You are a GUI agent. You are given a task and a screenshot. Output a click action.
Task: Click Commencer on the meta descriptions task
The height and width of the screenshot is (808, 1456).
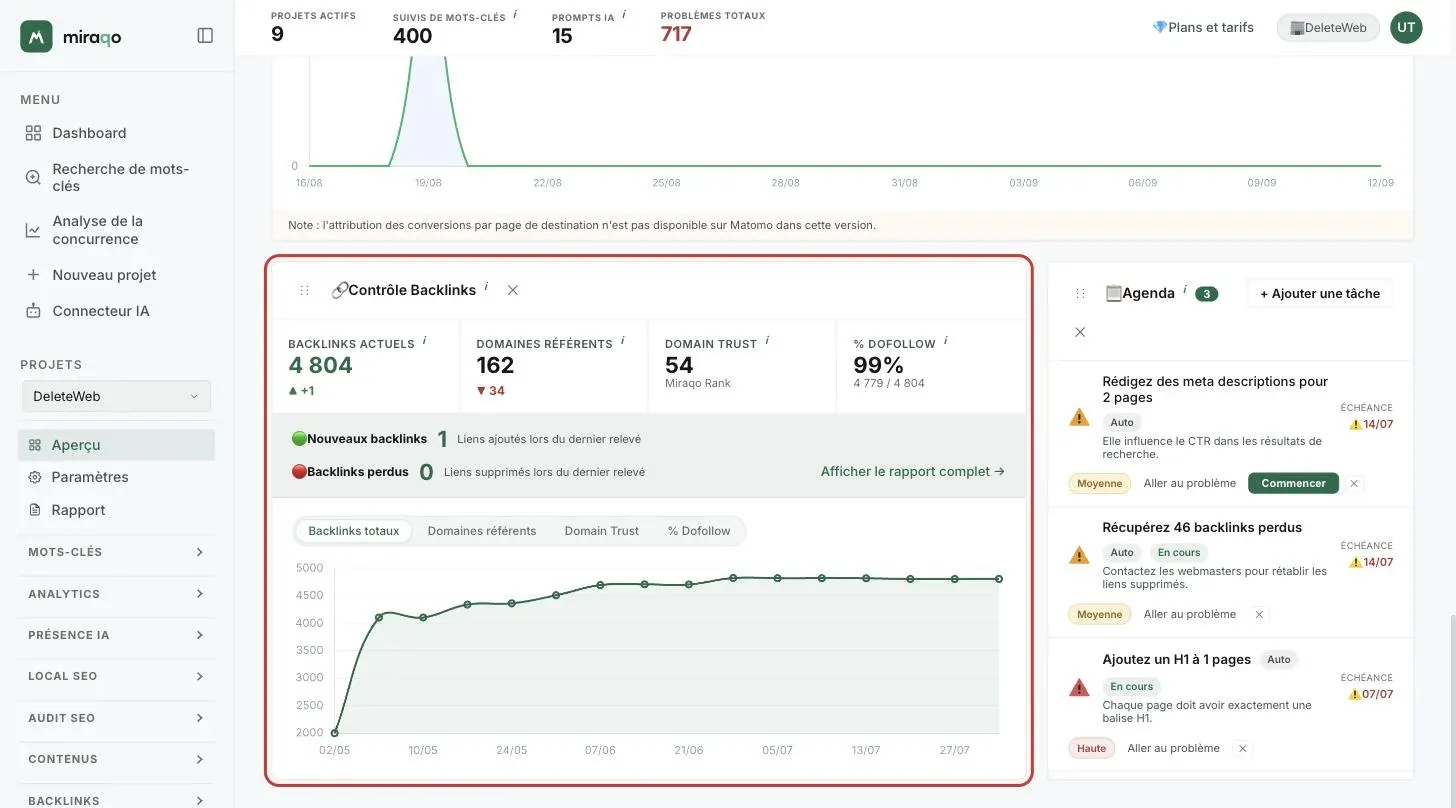pos(1293,483)
